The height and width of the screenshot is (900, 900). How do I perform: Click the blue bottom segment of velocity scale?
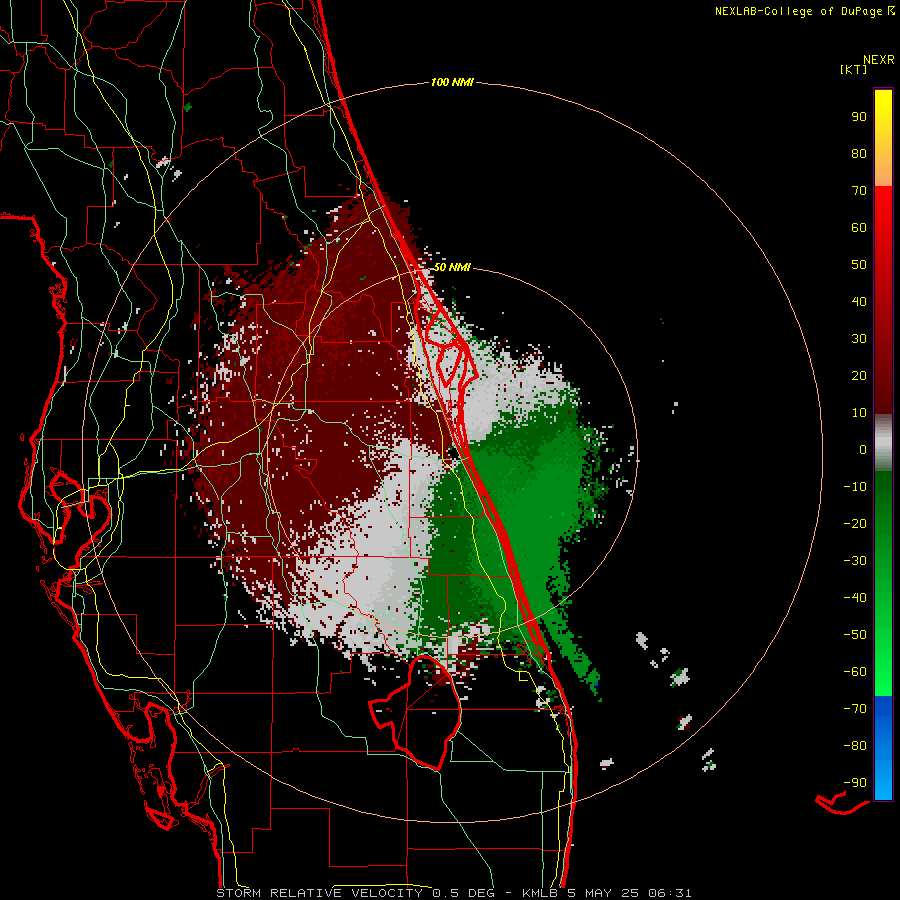point(883,748)
